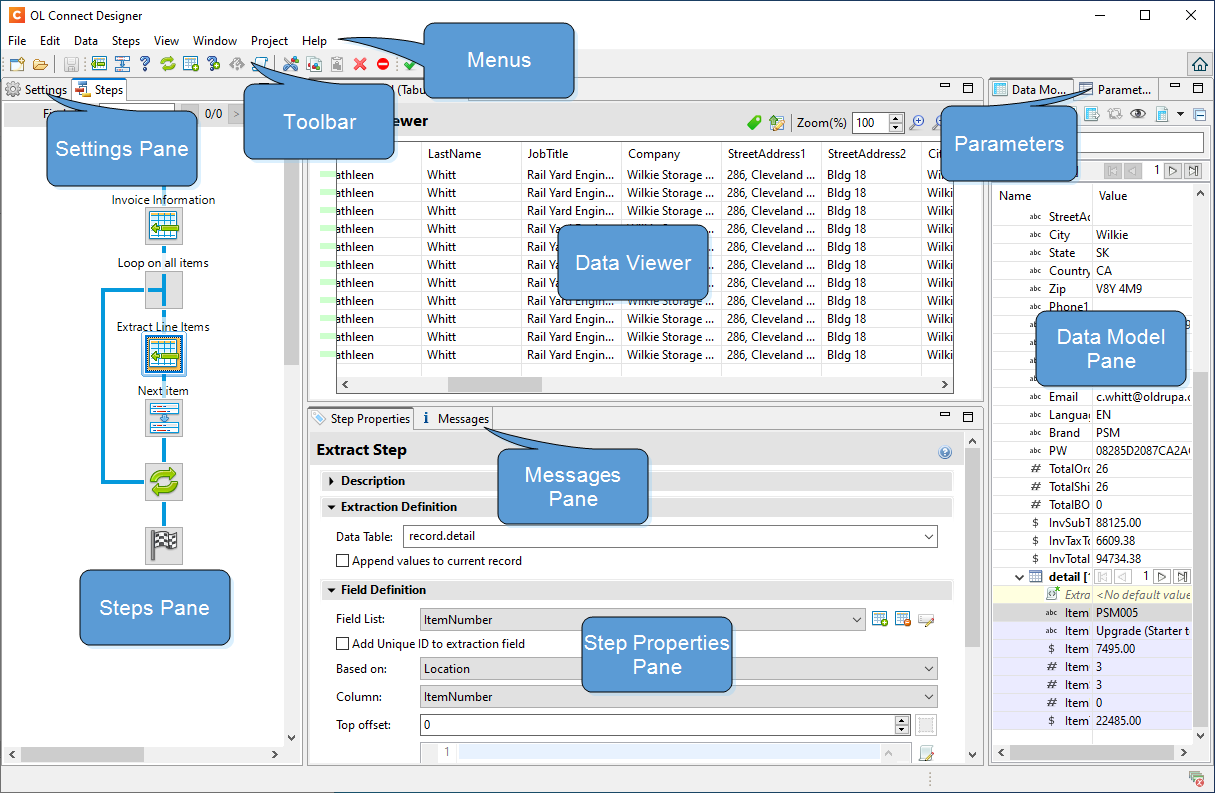This screenshot has width=1215, height=793.
Task: Increase Top offset using its up stepper arrow
Action: coord(901,720)
